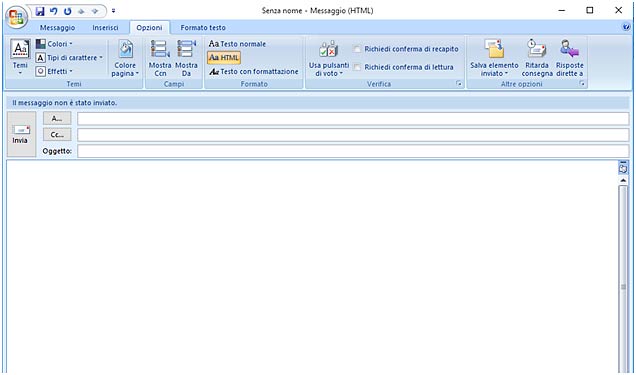Click the unsent message info bar
This screenshot has width=636, height=375.
(x=318, y=103)
